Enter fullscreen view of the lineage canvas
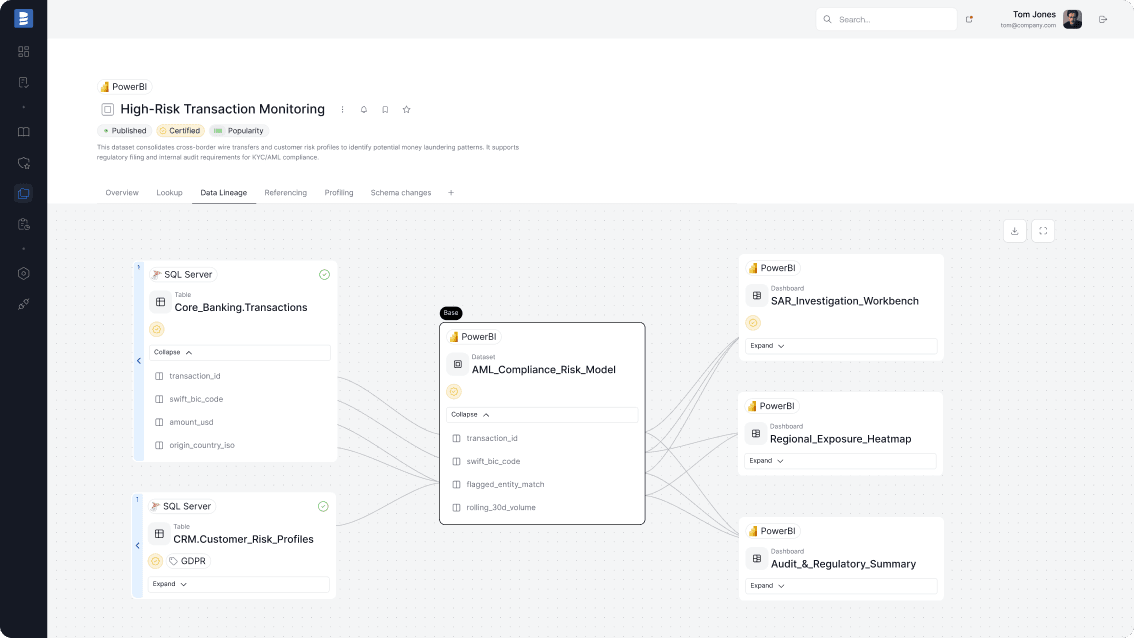The image size is (1134, 638). click(1042, 230)
